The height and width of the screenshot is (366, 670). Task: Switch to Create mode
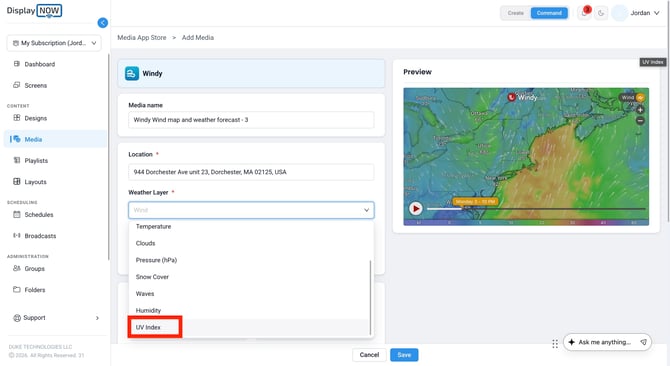point(516,13)
